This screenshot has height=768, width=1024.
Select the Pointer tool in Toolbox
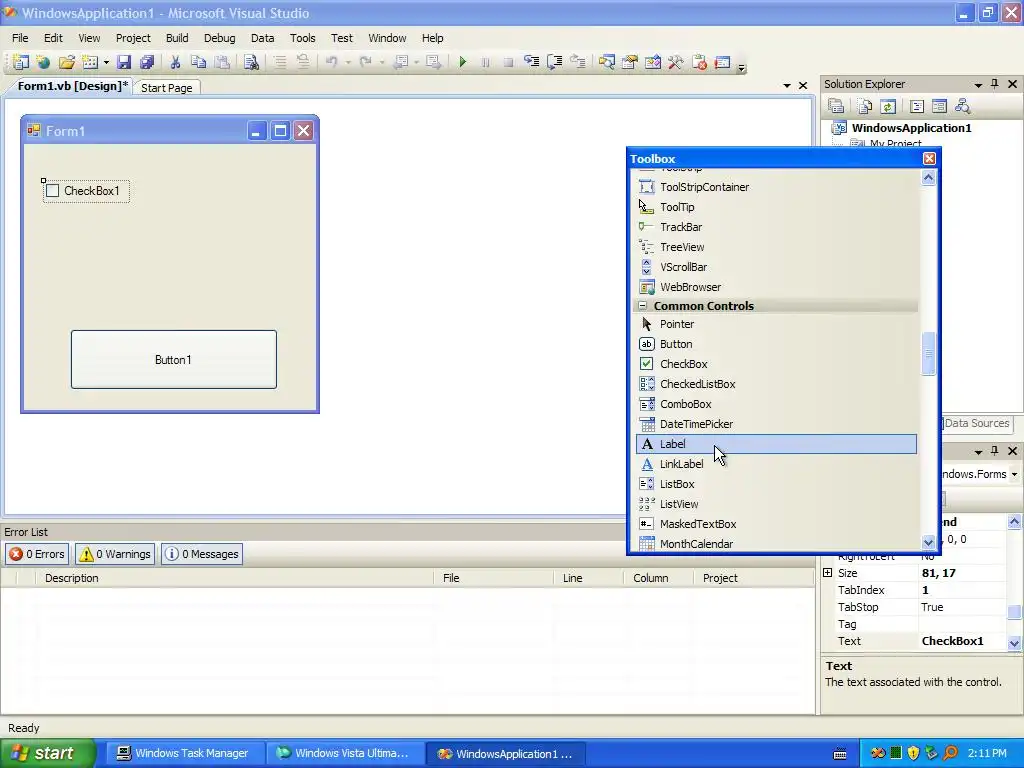click(776, 324)
